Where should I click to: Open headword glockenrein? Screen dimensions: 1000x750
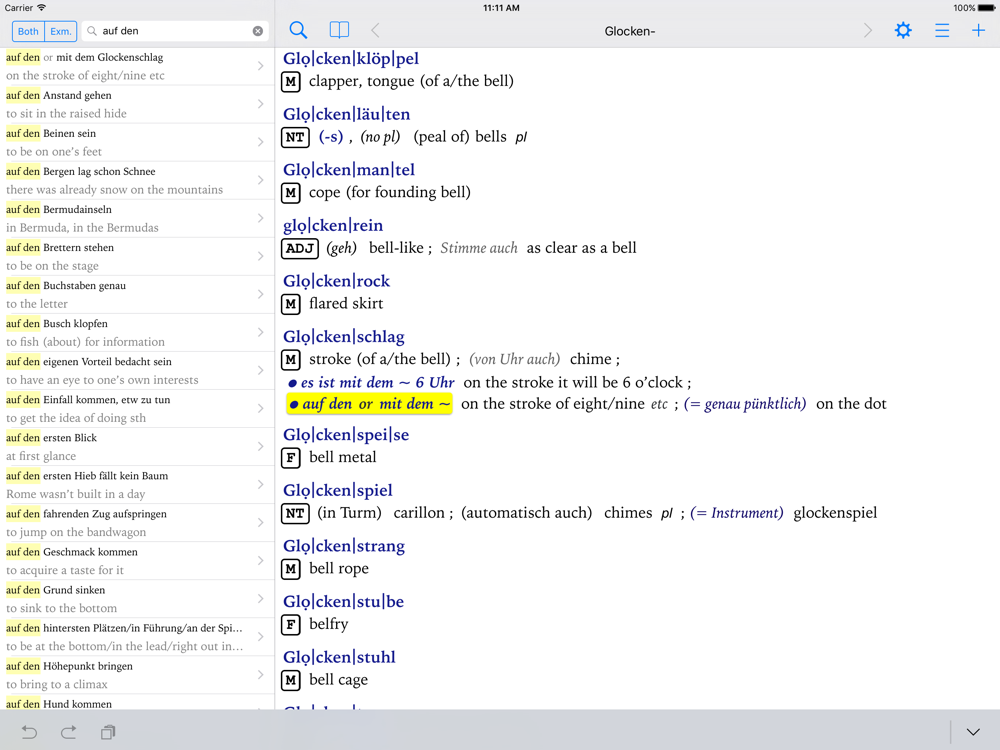pyautogui.click(x=333, y=225)
